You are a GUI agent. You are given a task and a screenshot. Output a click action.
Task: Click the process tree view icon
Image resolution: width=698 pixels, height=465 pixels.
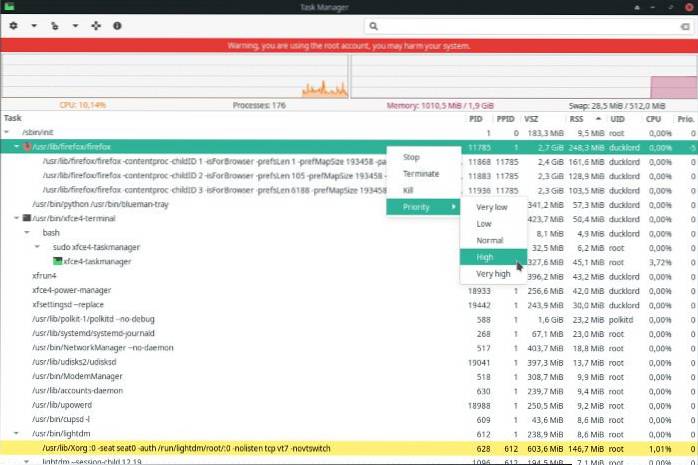tap(54, 26)
